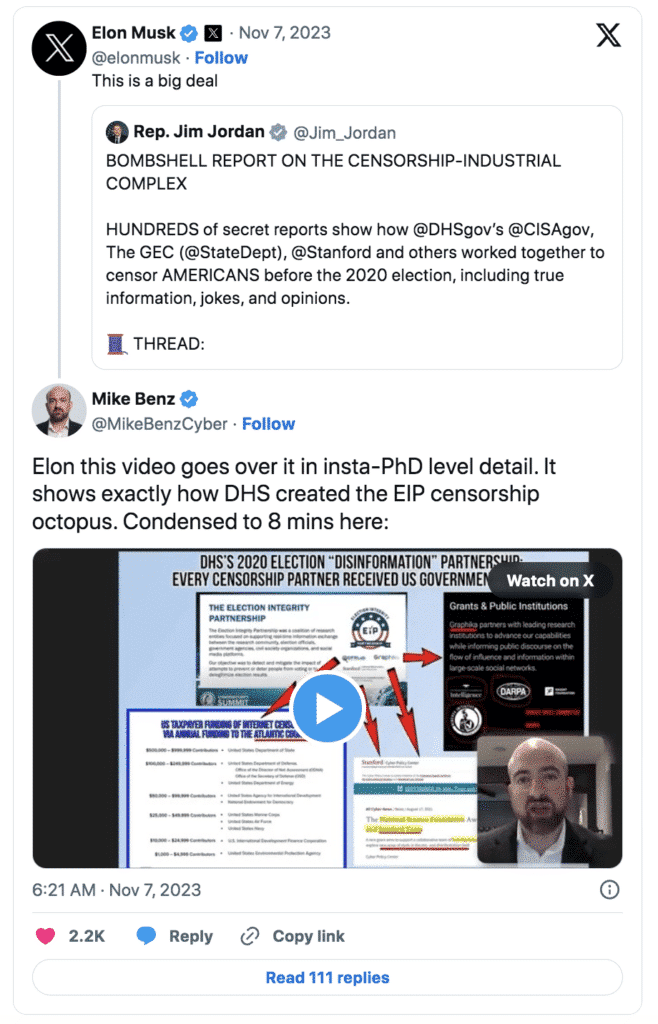Viewport: 658px width, 1024px height.
Task: Open the 6:21 AM Nov 7, 2023 timestamp
Action: pyautogui.click(x=116, y=890)
